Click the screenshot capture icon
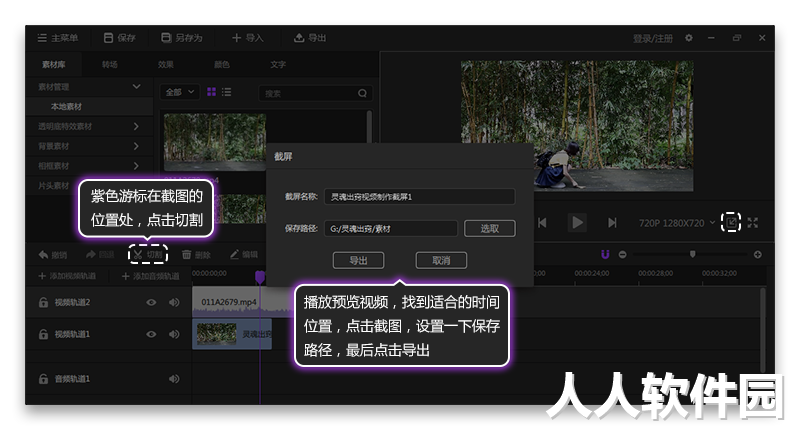800x430 pixels. coord(731,222)
